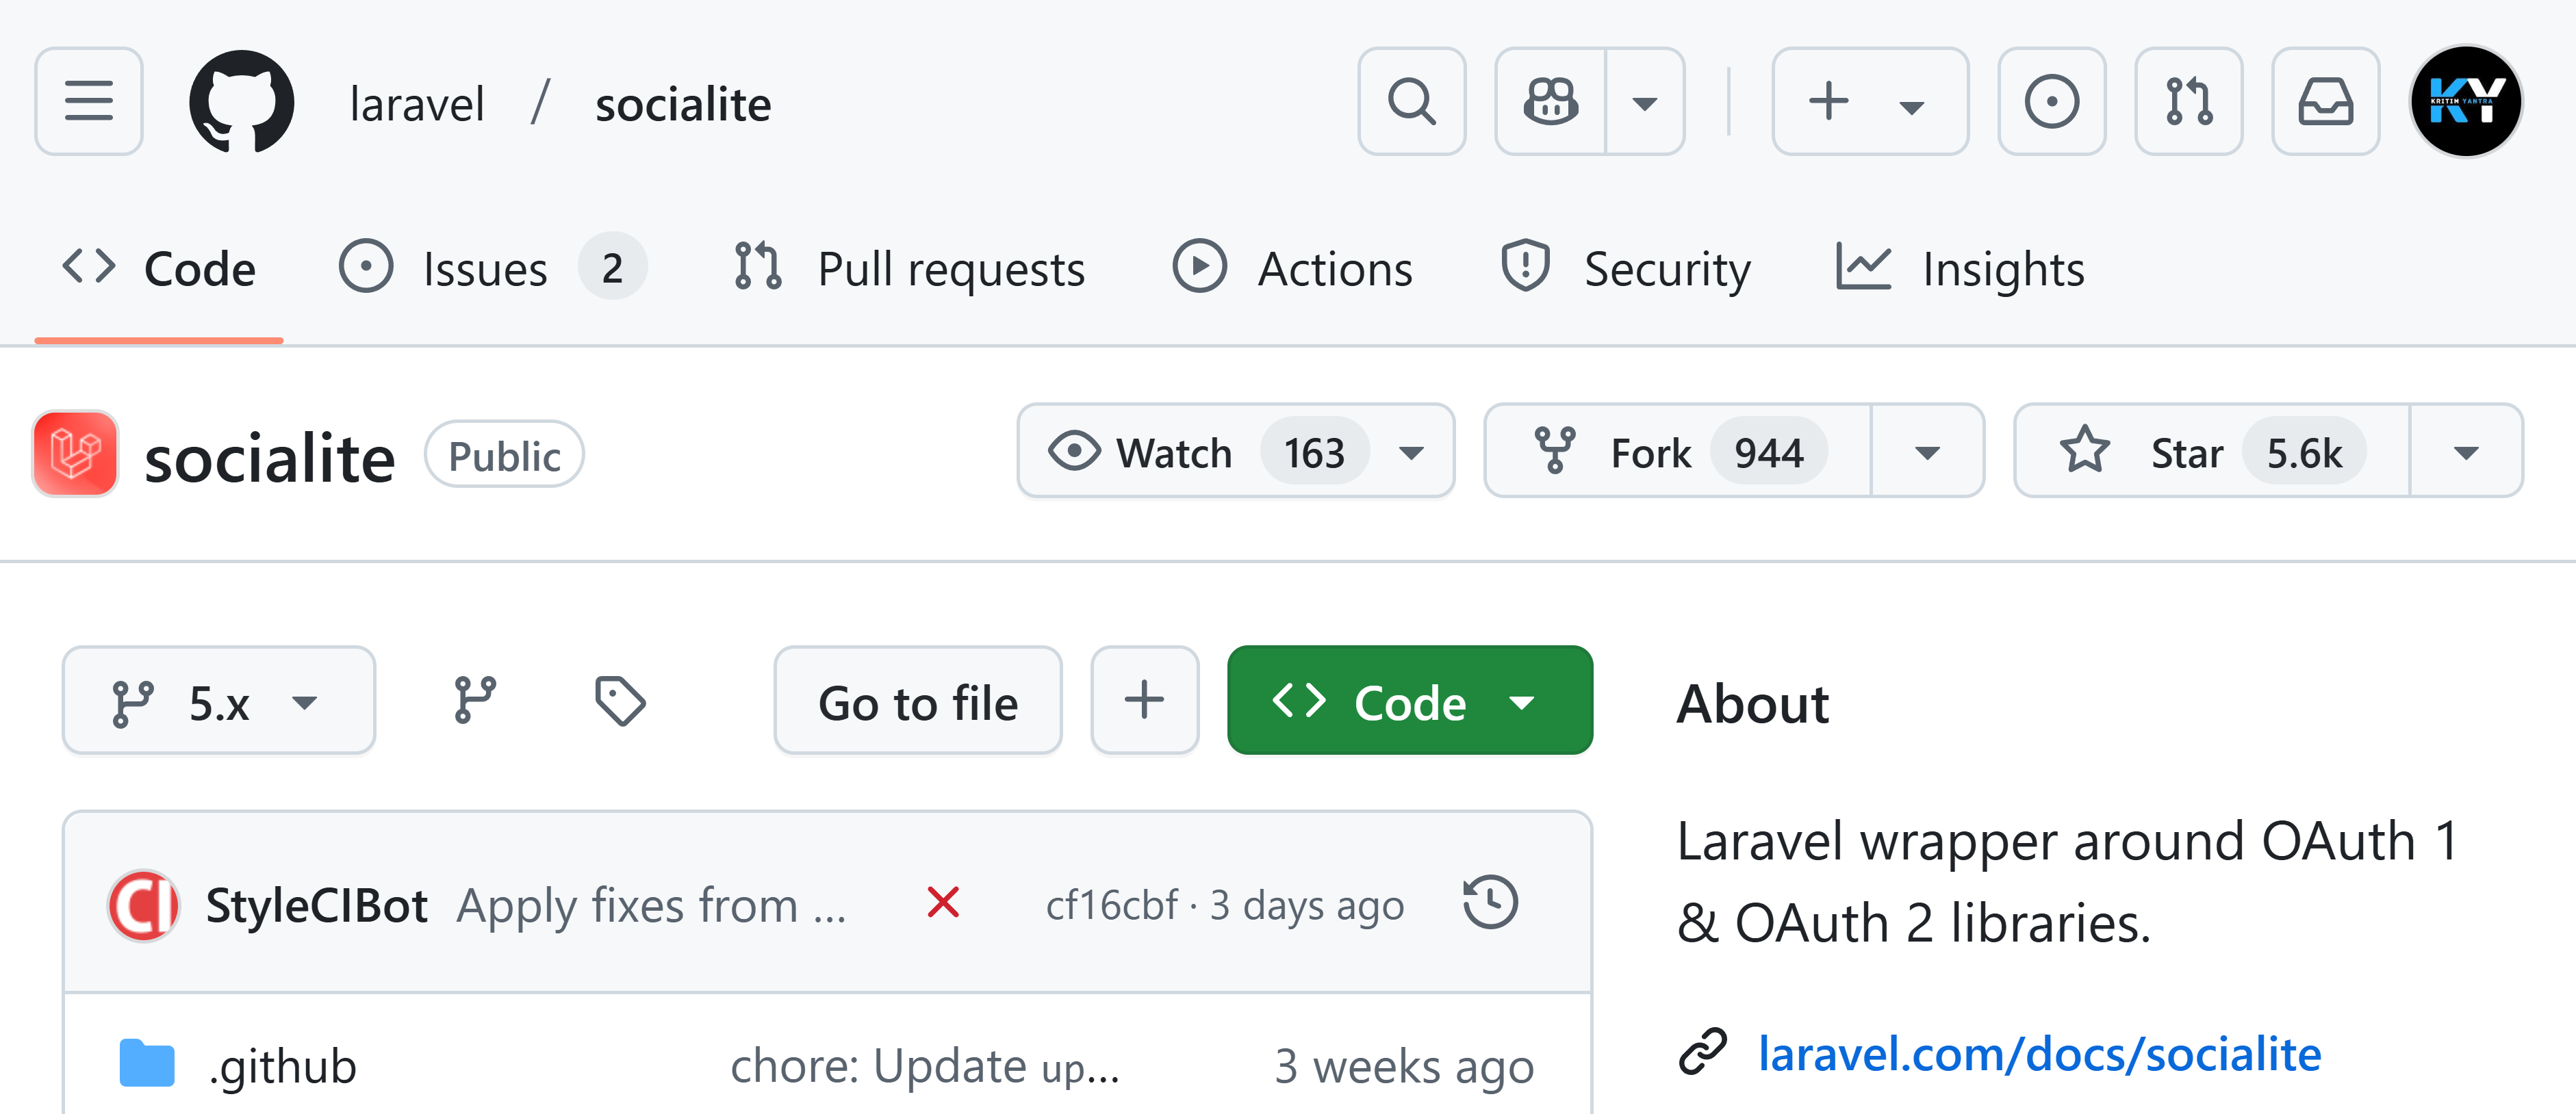Open the green Code clone dropdown
The image size is (2576, 1114).
pyautogui.click(x=1409, y=701)
